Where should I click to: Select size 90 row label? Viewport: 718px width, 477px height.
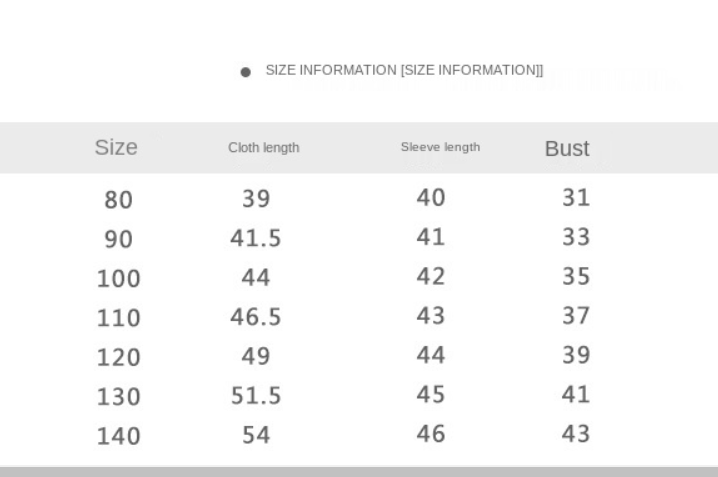coord(119,239)
